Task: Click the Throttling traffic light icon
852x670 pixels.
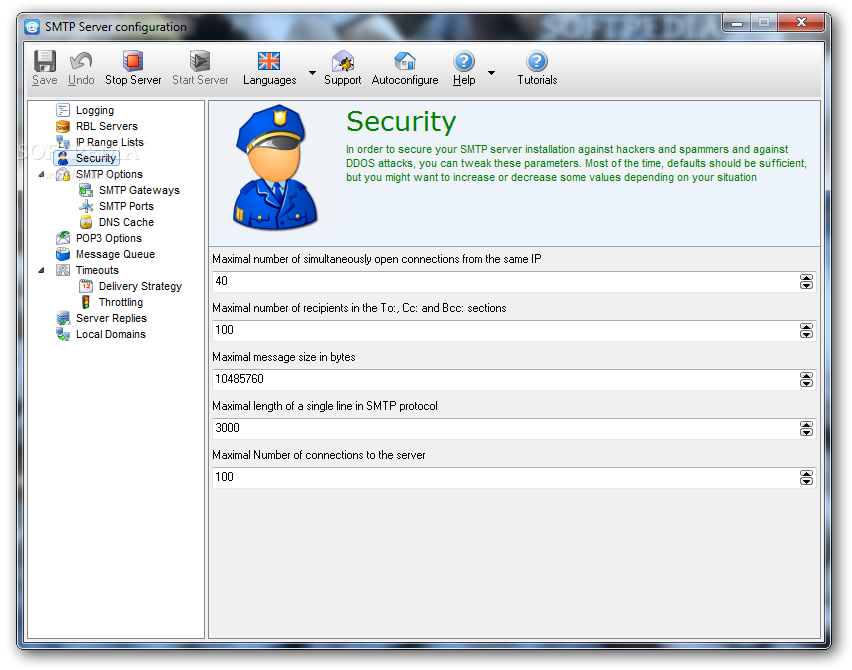Action: tap(86, 302)
